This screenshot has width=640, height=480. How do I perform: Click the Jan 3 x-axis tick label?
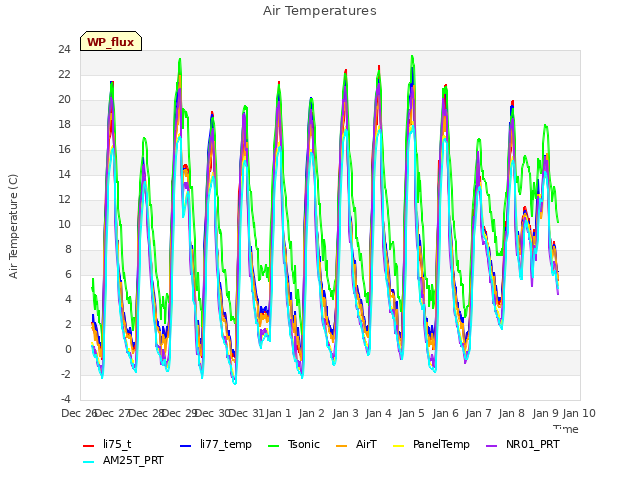[345, 413]
